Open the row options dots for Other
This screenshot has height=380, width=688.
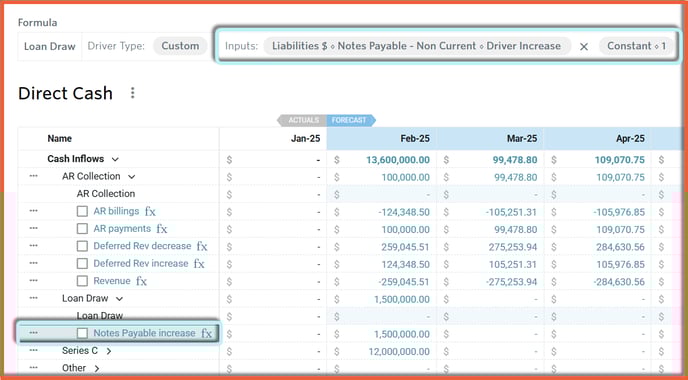coord(33,368)
